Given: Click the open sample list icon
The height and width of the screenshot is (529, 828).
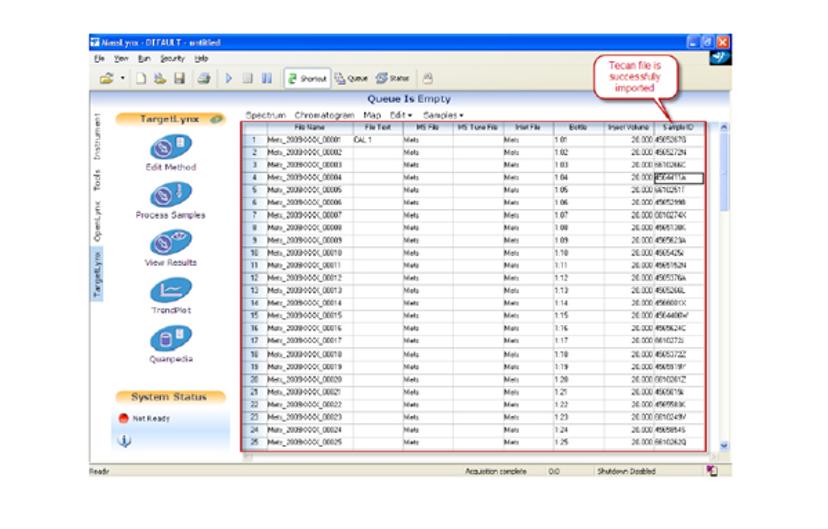Looking at the screenshot, I should point(159,79).
